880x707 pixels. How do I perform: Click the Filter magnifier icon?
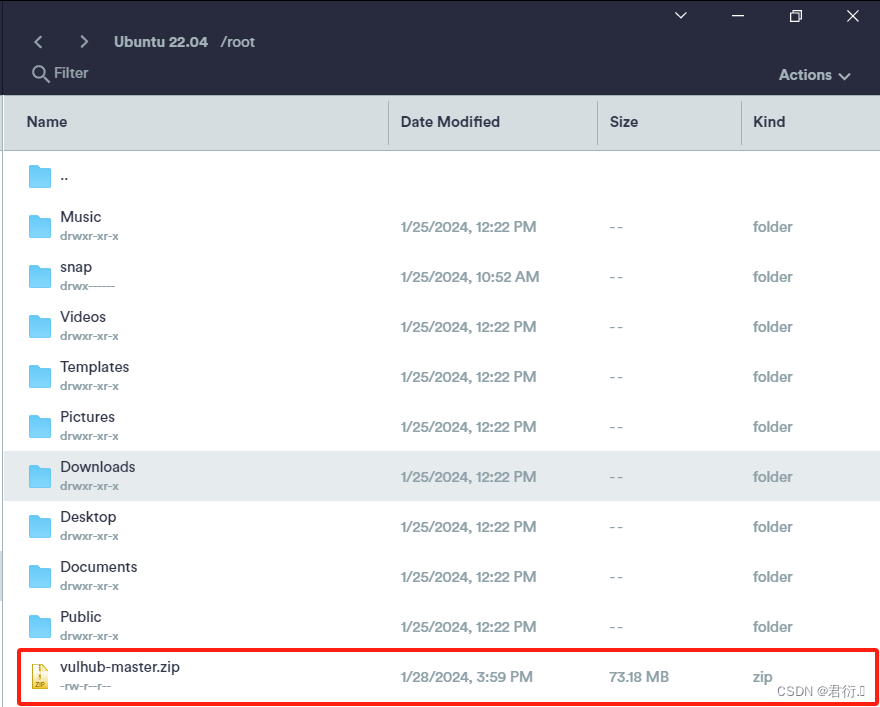point(40,74)
